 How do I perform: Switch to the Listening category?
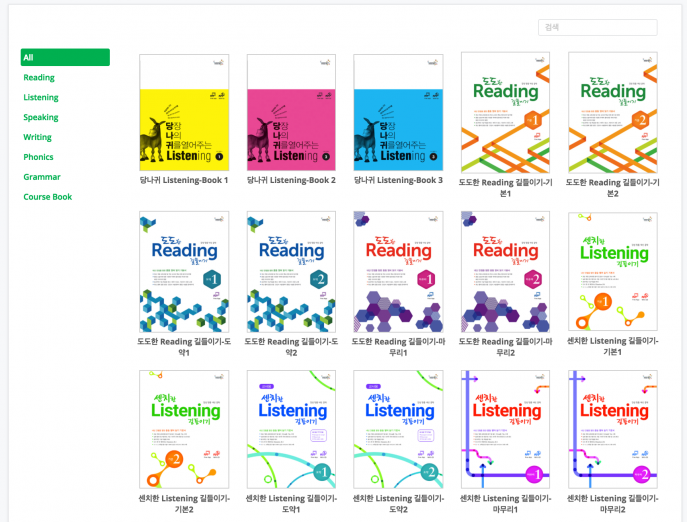[41, 98]
